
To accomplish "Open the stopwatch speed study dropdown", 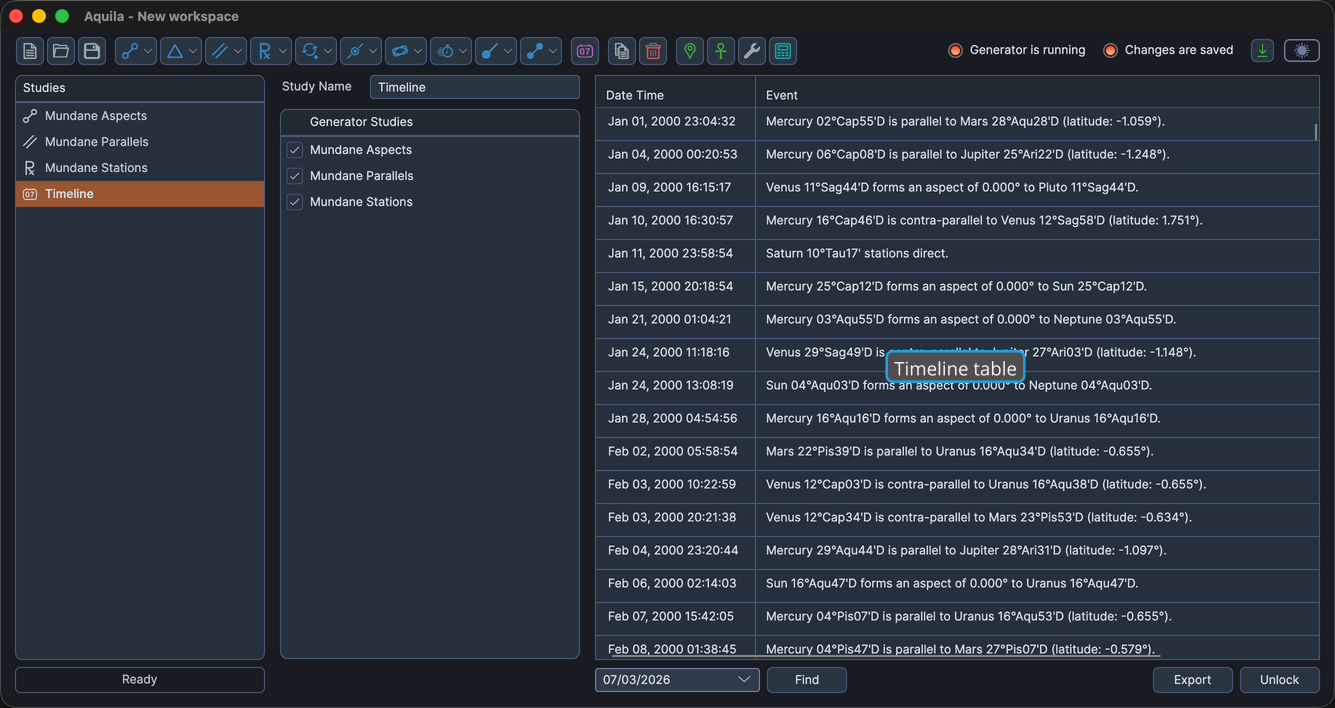I will point(451,51).
